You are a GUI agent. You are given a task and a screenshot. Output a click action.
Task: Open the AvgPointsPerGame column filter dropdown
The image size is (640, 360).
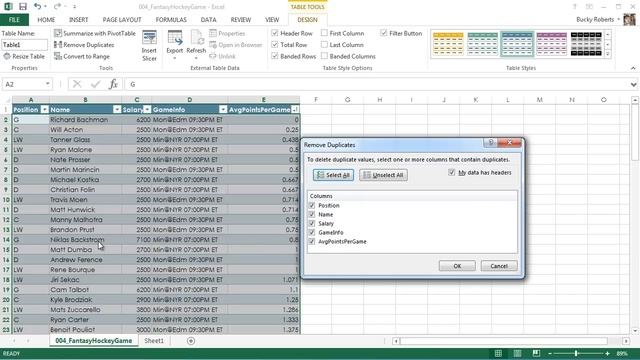tap(295, 109)
